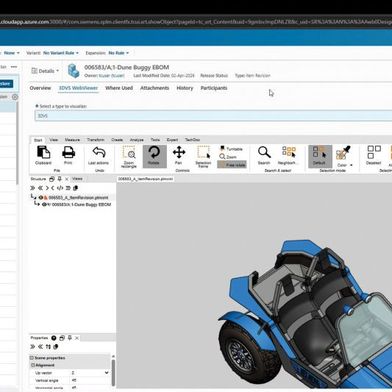The image size is (392, 392).
Task: Toggle visibility of 006583/A 1-Dune Buggy EBOM node
Action: click(x=44, y=204)
